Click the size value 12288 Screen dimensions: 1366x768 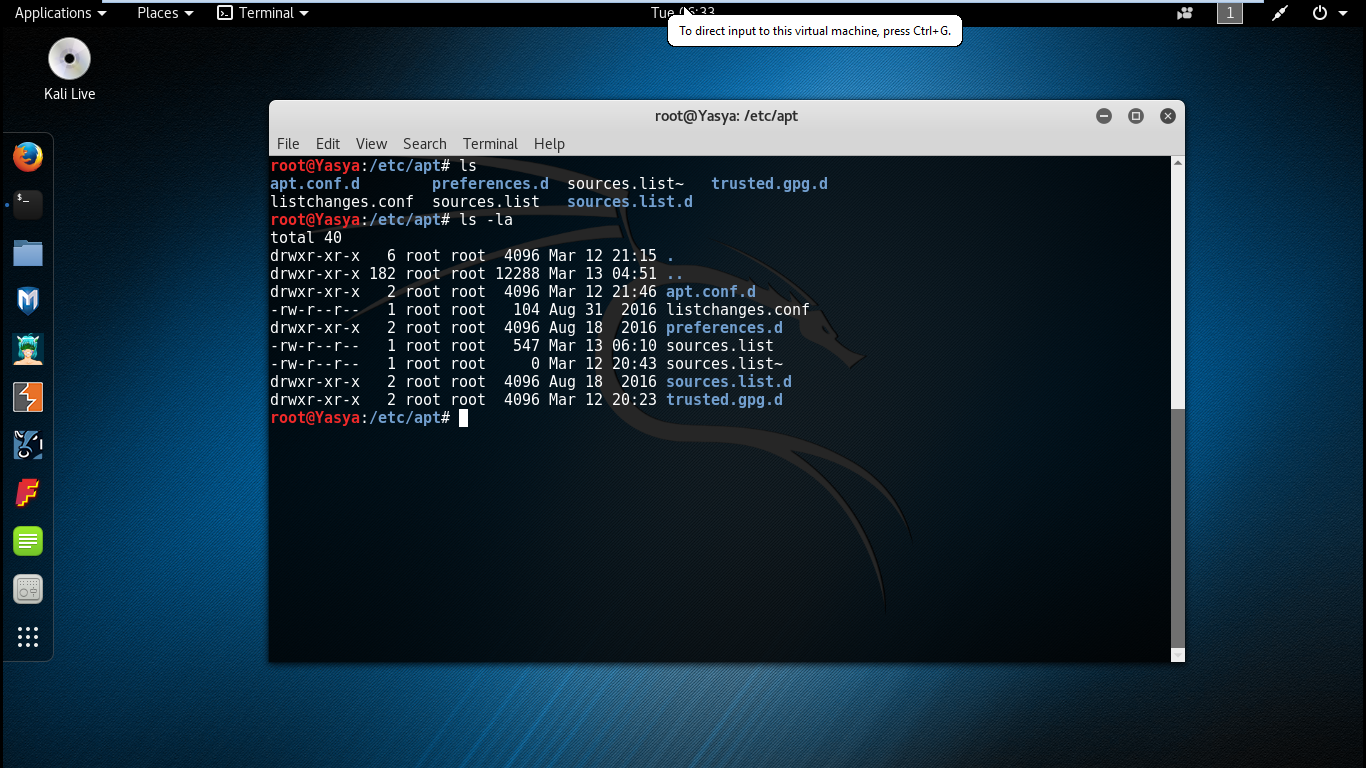[517, 274]
